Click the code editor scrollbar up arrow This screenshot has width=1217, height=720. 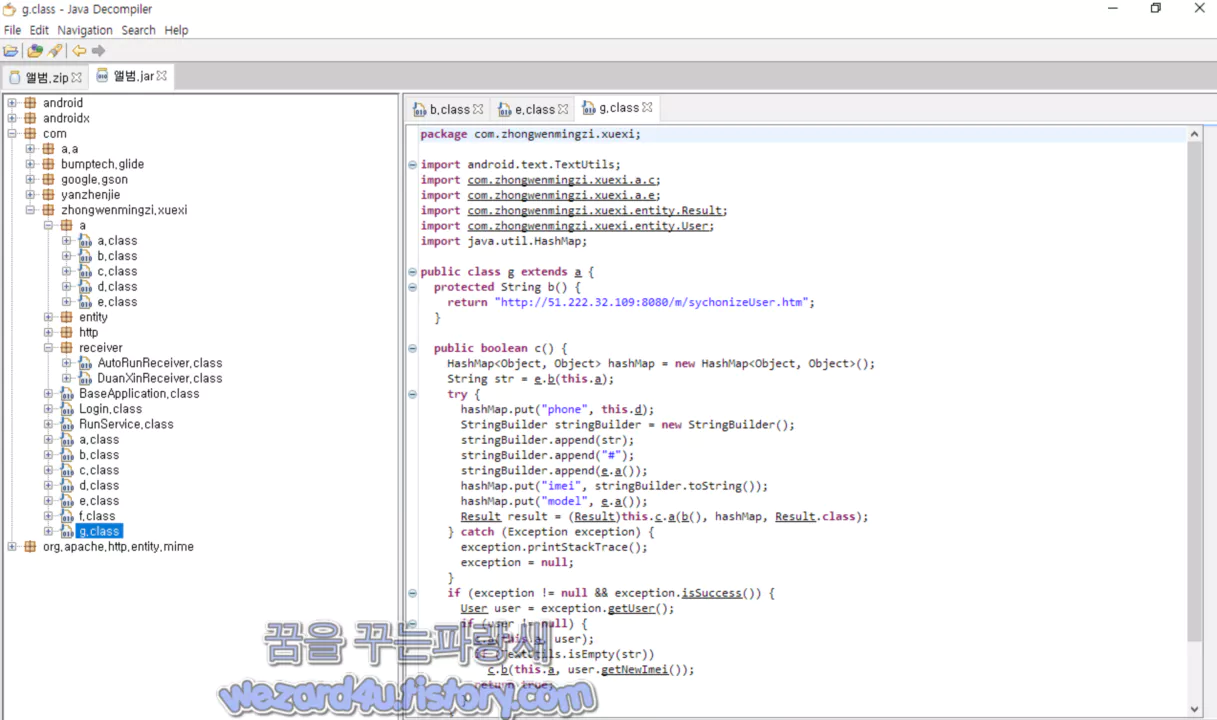(x=1194, y=134)
